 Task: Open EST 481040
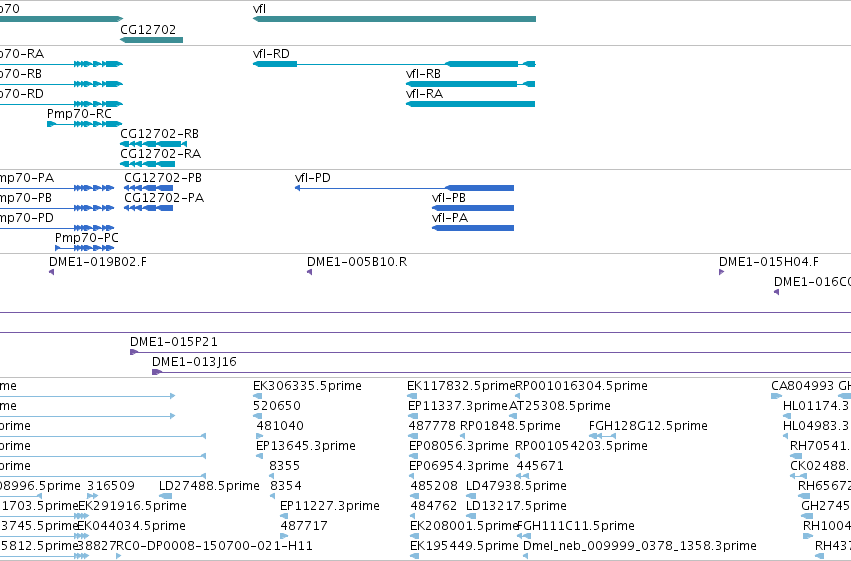click(x=280, y=426)
